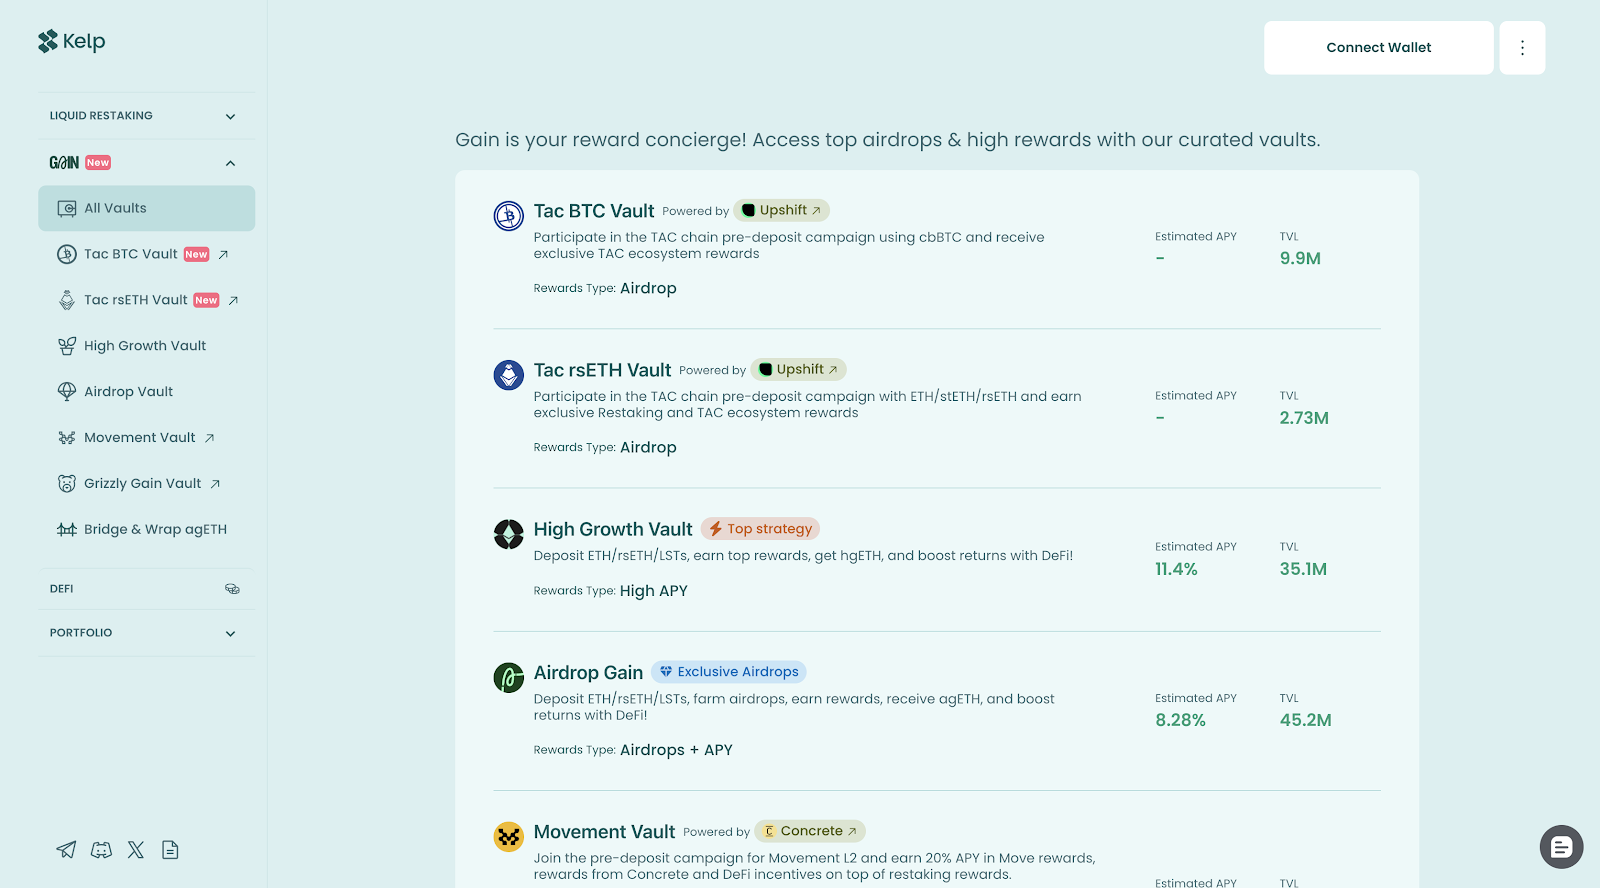Open Upshift link beside Tac BTC Vault
The image size is (1600, 888).
[782, 210]
